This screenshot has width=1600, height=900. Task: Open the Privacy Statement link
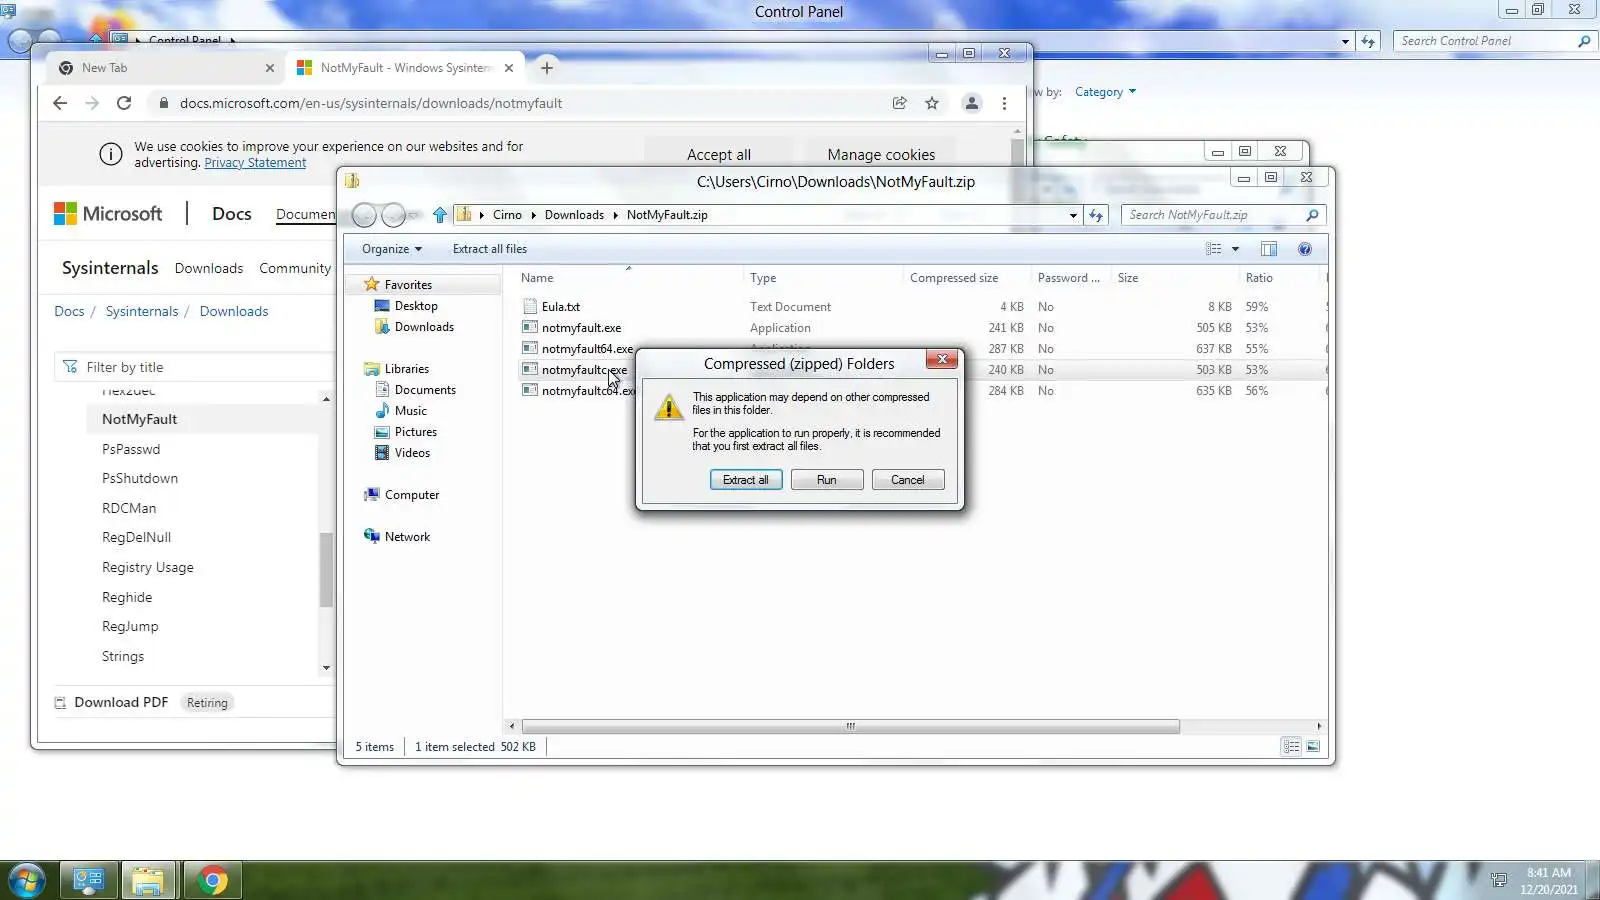[255, 163]
